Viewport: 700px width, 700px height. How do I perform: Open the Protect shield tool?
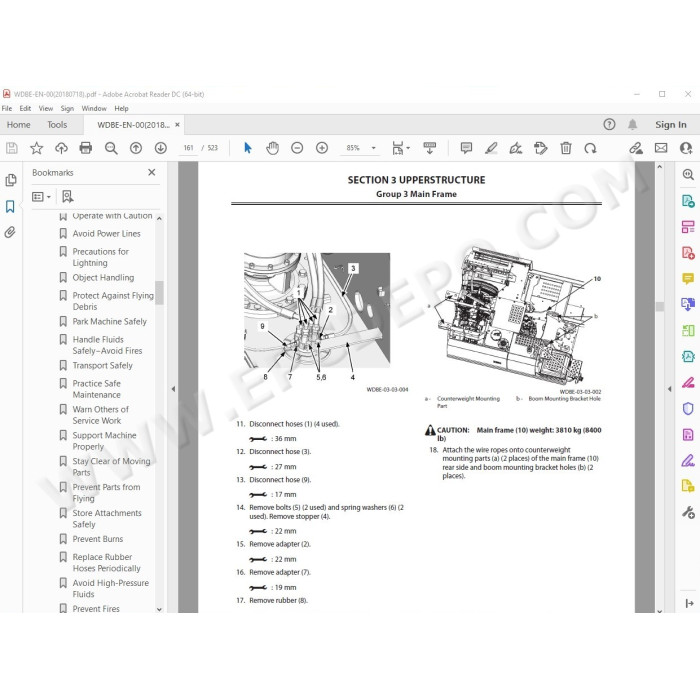(688, 408)
